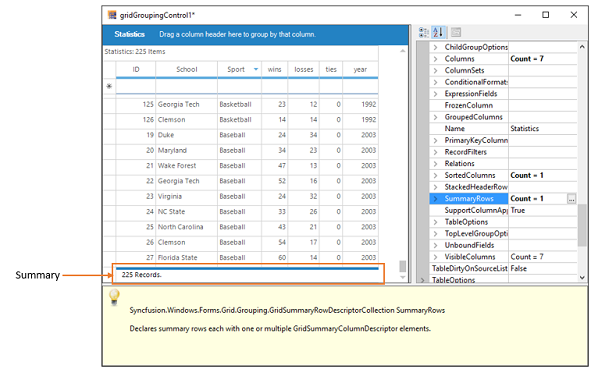Click the 225 Records summary row
The width and height of the screenshot is (591, 369).
coord(247,275)
